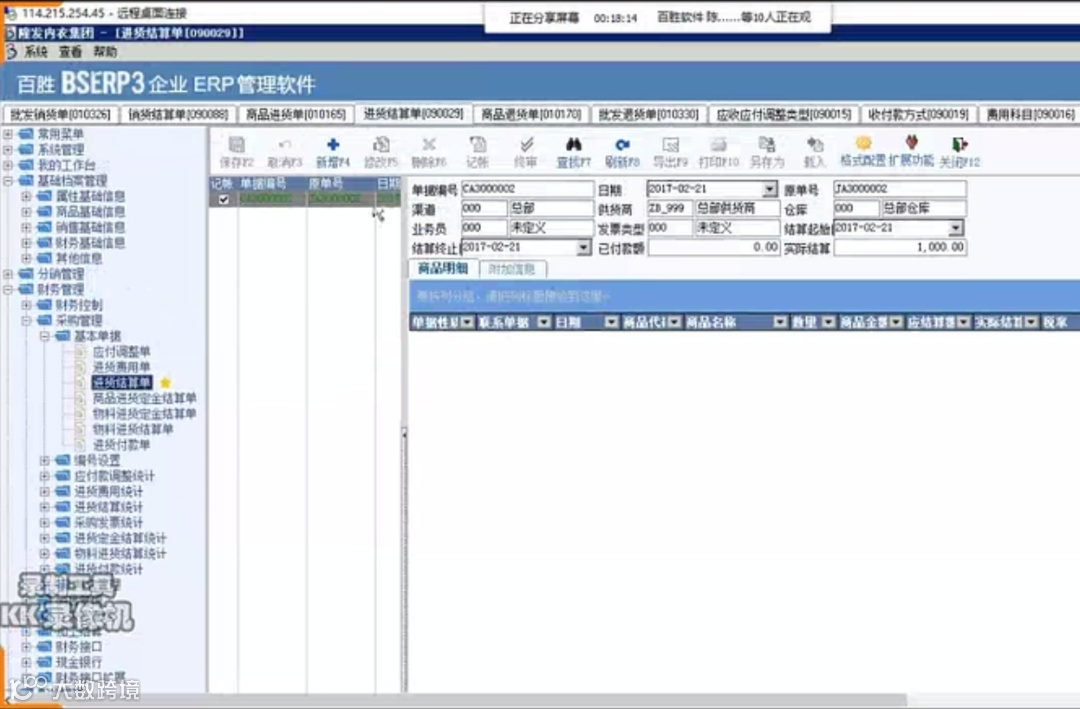1080x709 pixels.
Task: Click the 进货付款单 document icon in tree
Action: (x=81, y=444)
